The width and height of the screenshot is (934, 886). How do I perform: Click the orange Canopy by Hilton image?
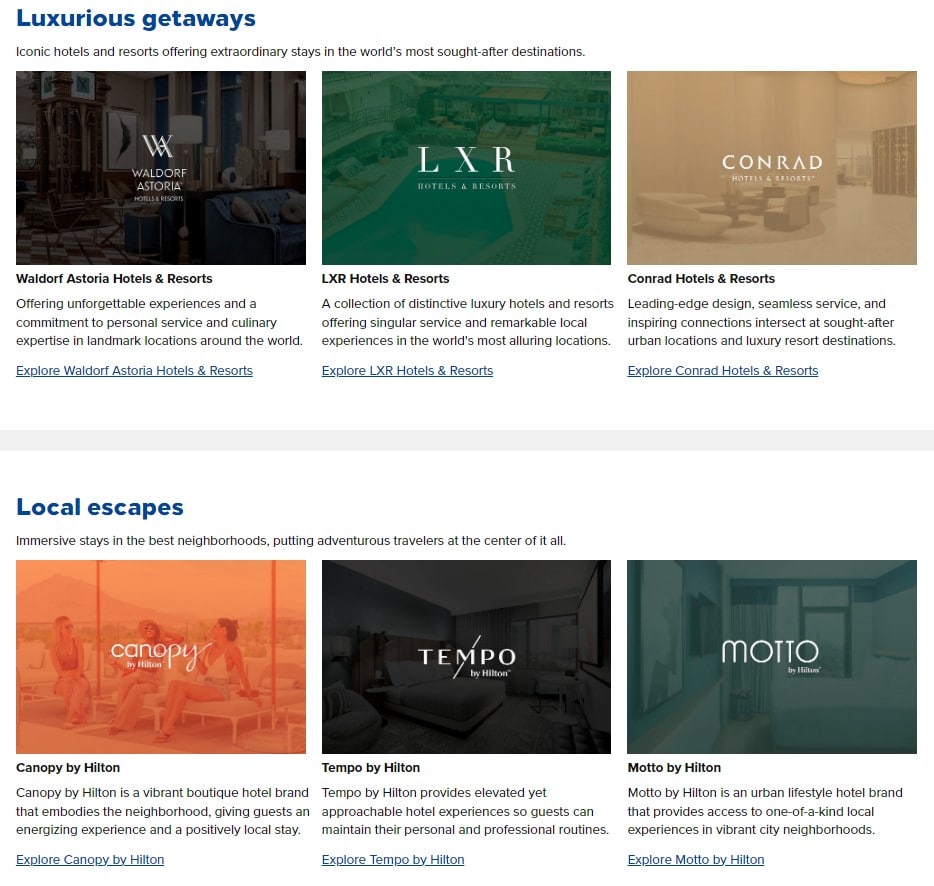point(161,657)
